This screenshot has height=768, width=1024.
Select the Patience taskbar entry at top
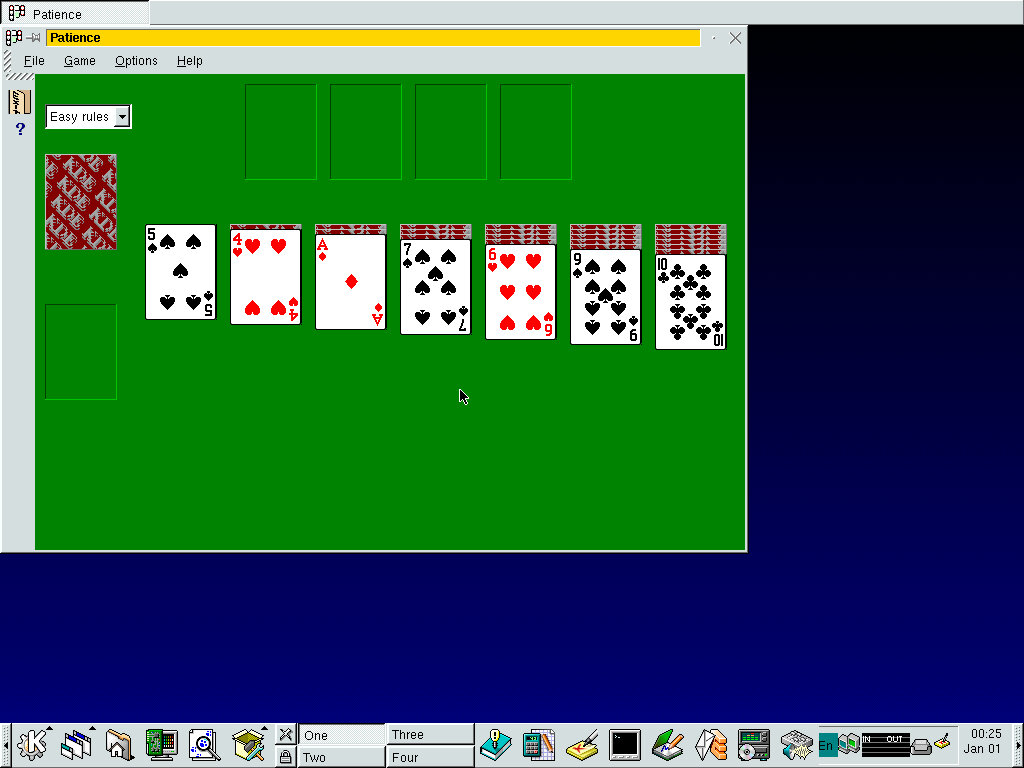[75, 14]
